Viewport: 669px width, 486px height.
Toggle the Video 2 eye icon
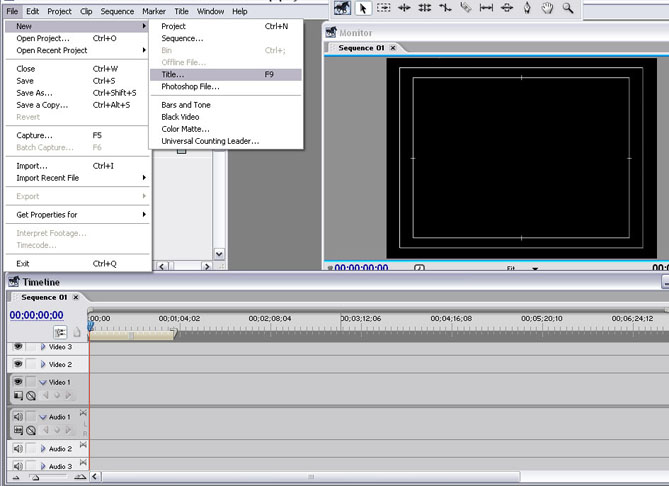click(x=18, y=364)
